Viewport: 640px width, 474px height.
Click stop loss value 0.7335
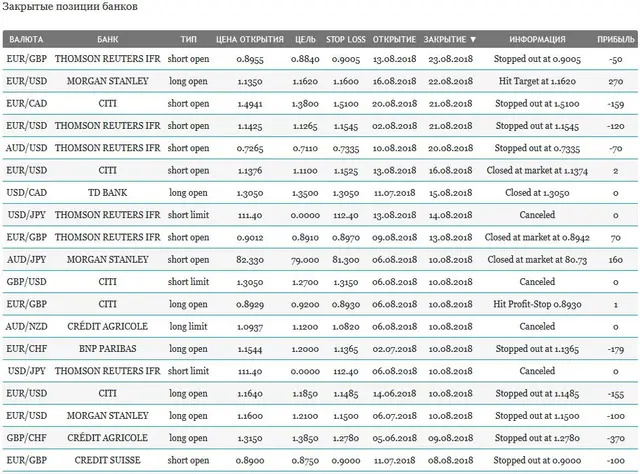point(346,149)
